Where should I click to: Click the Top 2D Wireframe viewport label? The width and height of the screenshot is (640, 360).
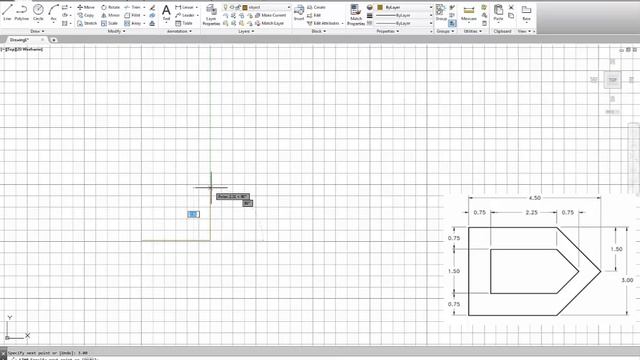(x=22, y=49)
